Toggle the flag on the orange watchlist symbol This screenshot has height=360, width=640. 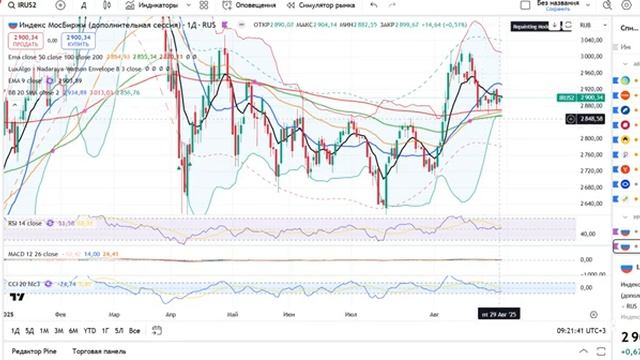(x=616, y=96)
